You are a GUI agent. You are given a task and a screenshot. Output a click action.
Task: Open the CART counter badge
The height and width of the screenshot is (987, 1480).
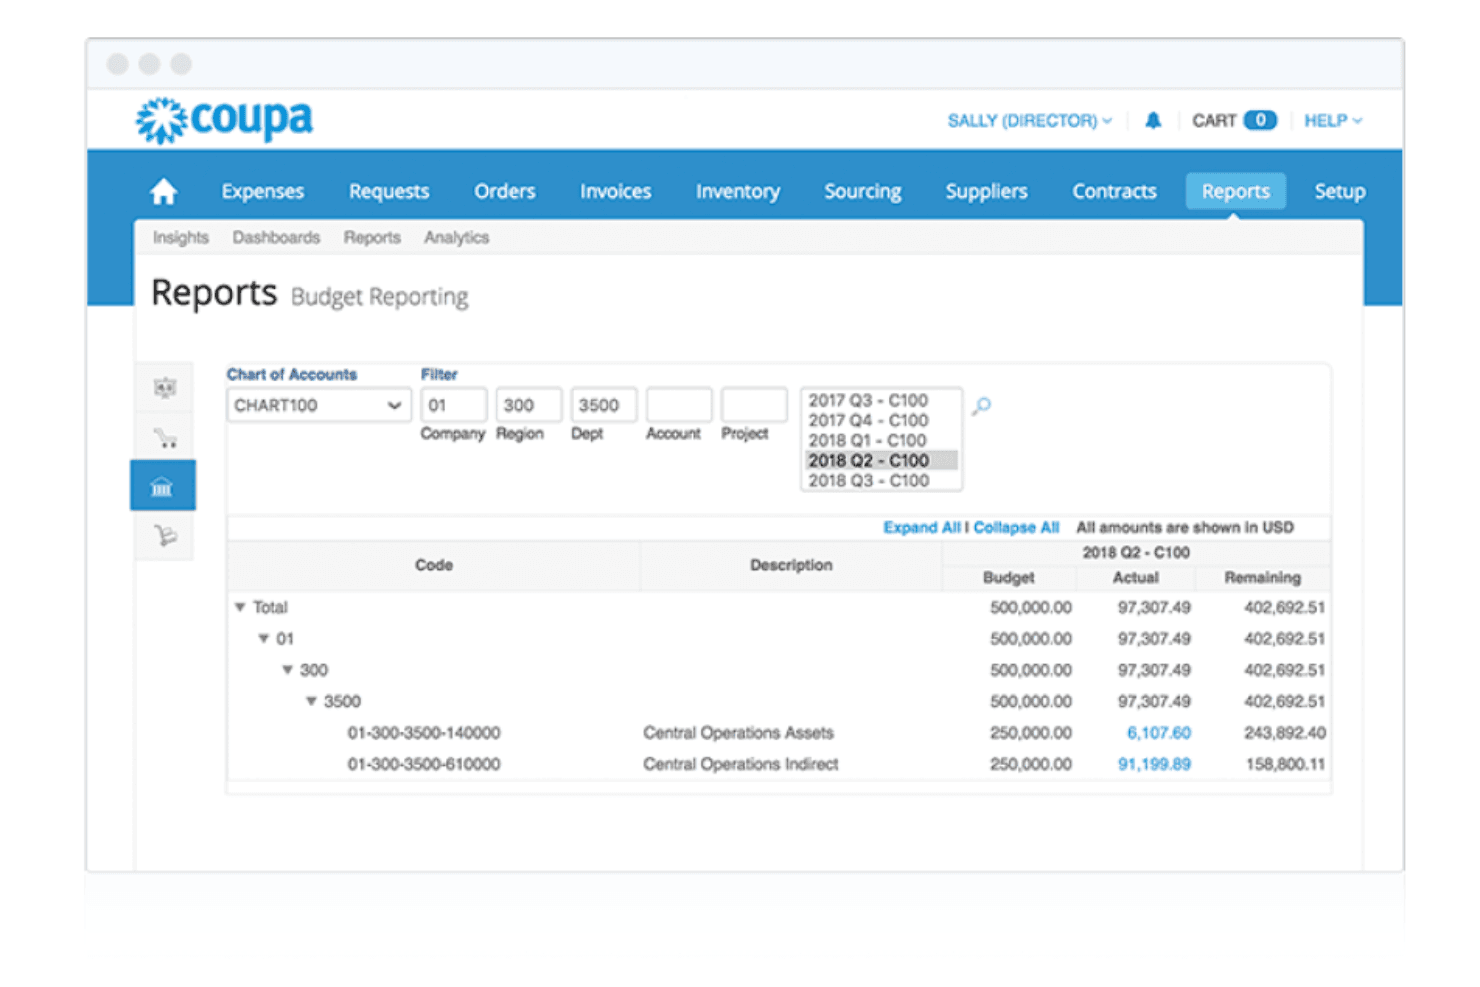(1260, 120)
